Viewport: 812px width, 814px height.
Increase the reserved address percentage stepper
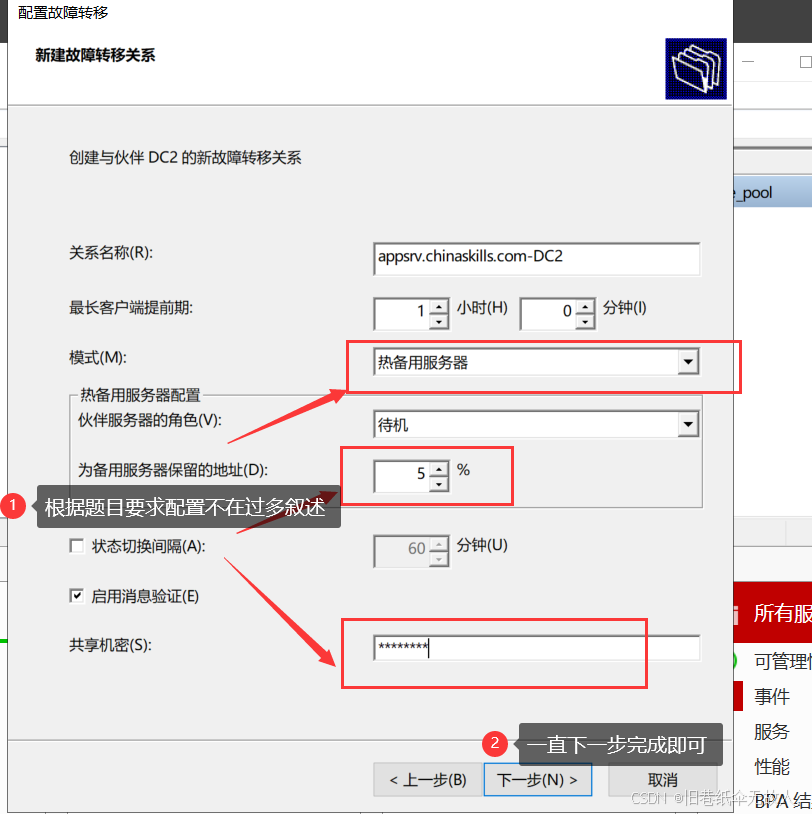[440, 470]
